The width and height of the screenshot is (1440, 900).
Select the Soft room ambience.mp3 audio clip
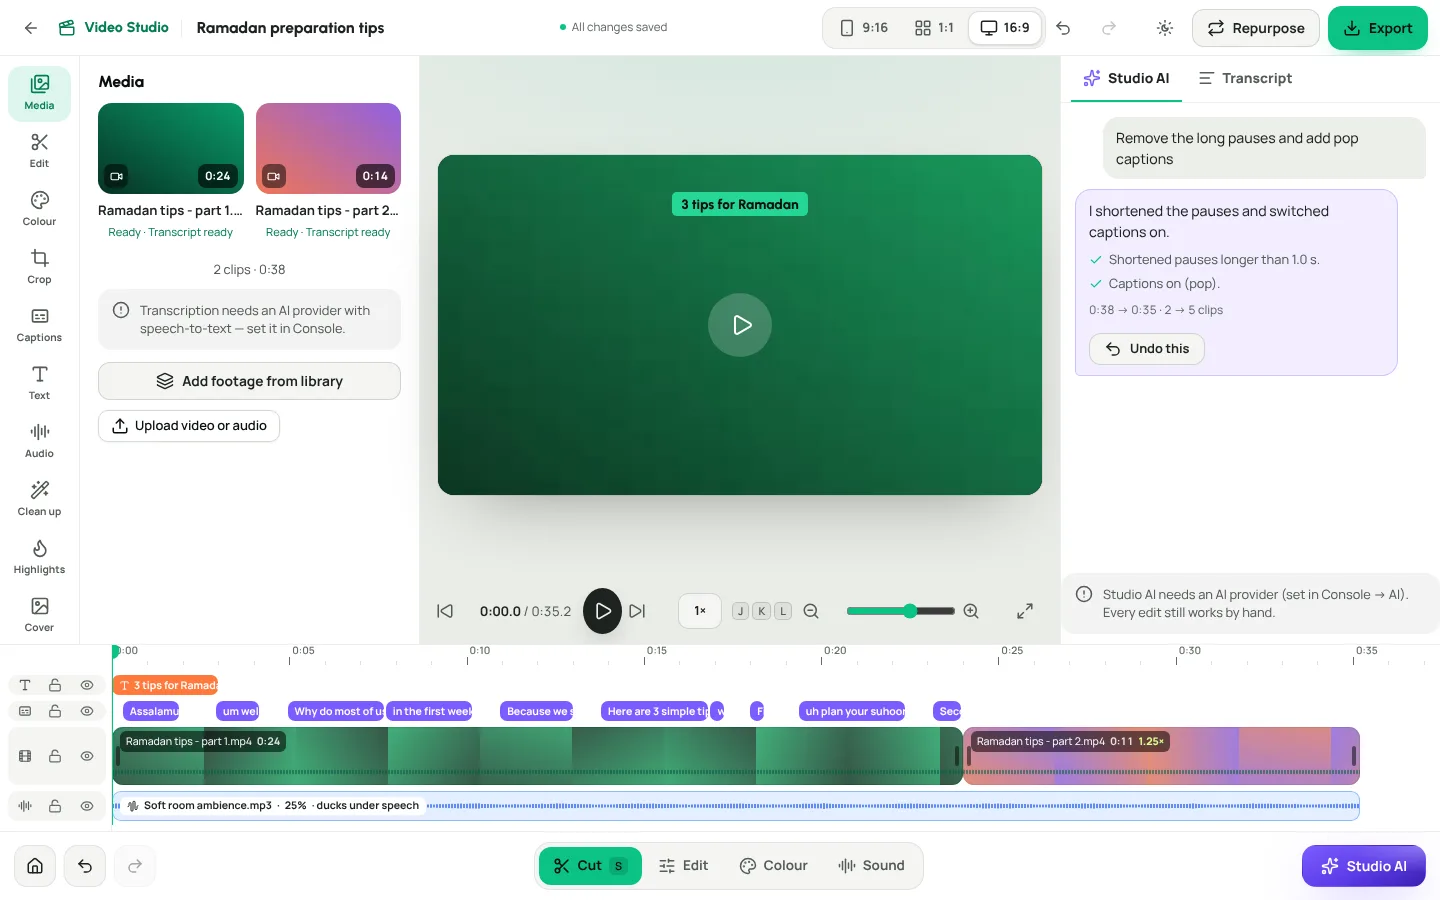pyautogui.click(x=736, y=806)
